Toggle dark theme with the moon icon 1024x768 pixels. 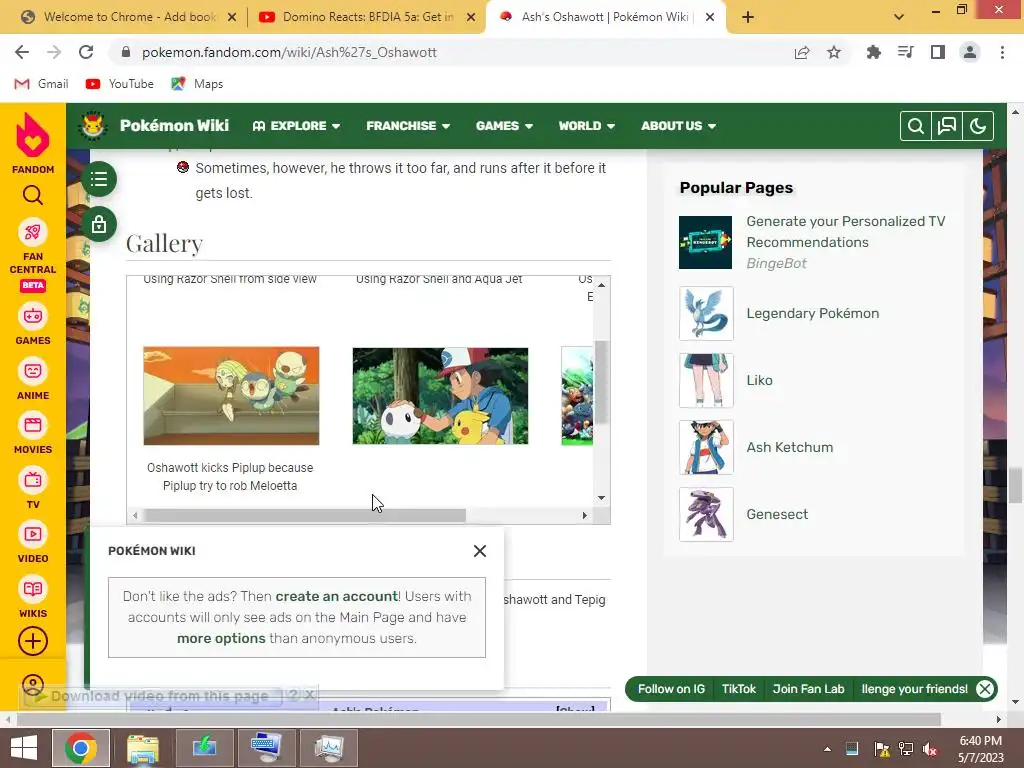978,126
